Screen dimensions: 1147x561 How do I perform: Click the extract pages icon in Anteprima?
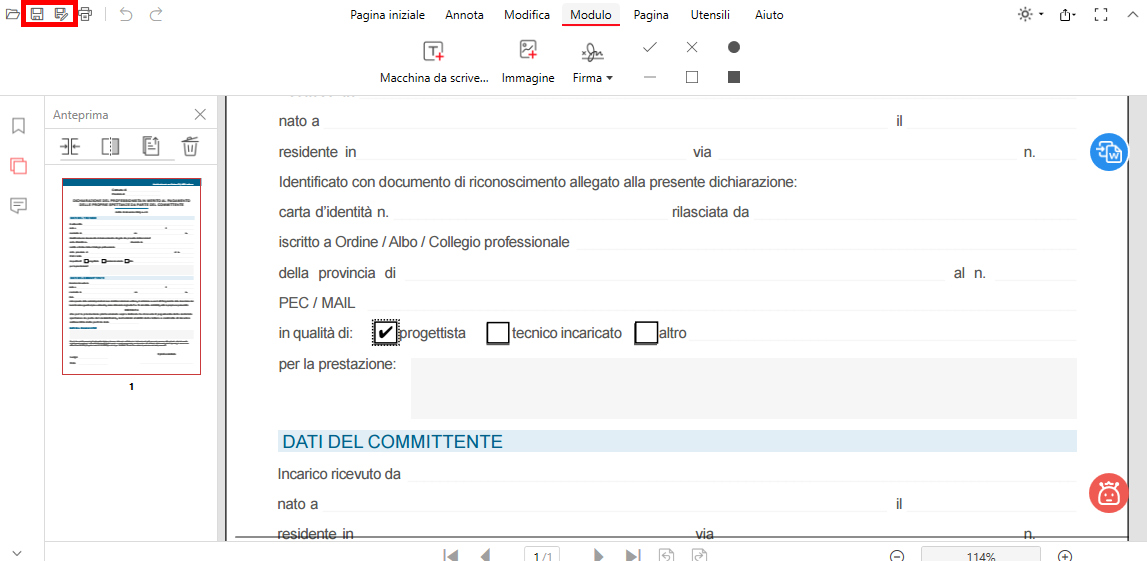pos(150,146)
